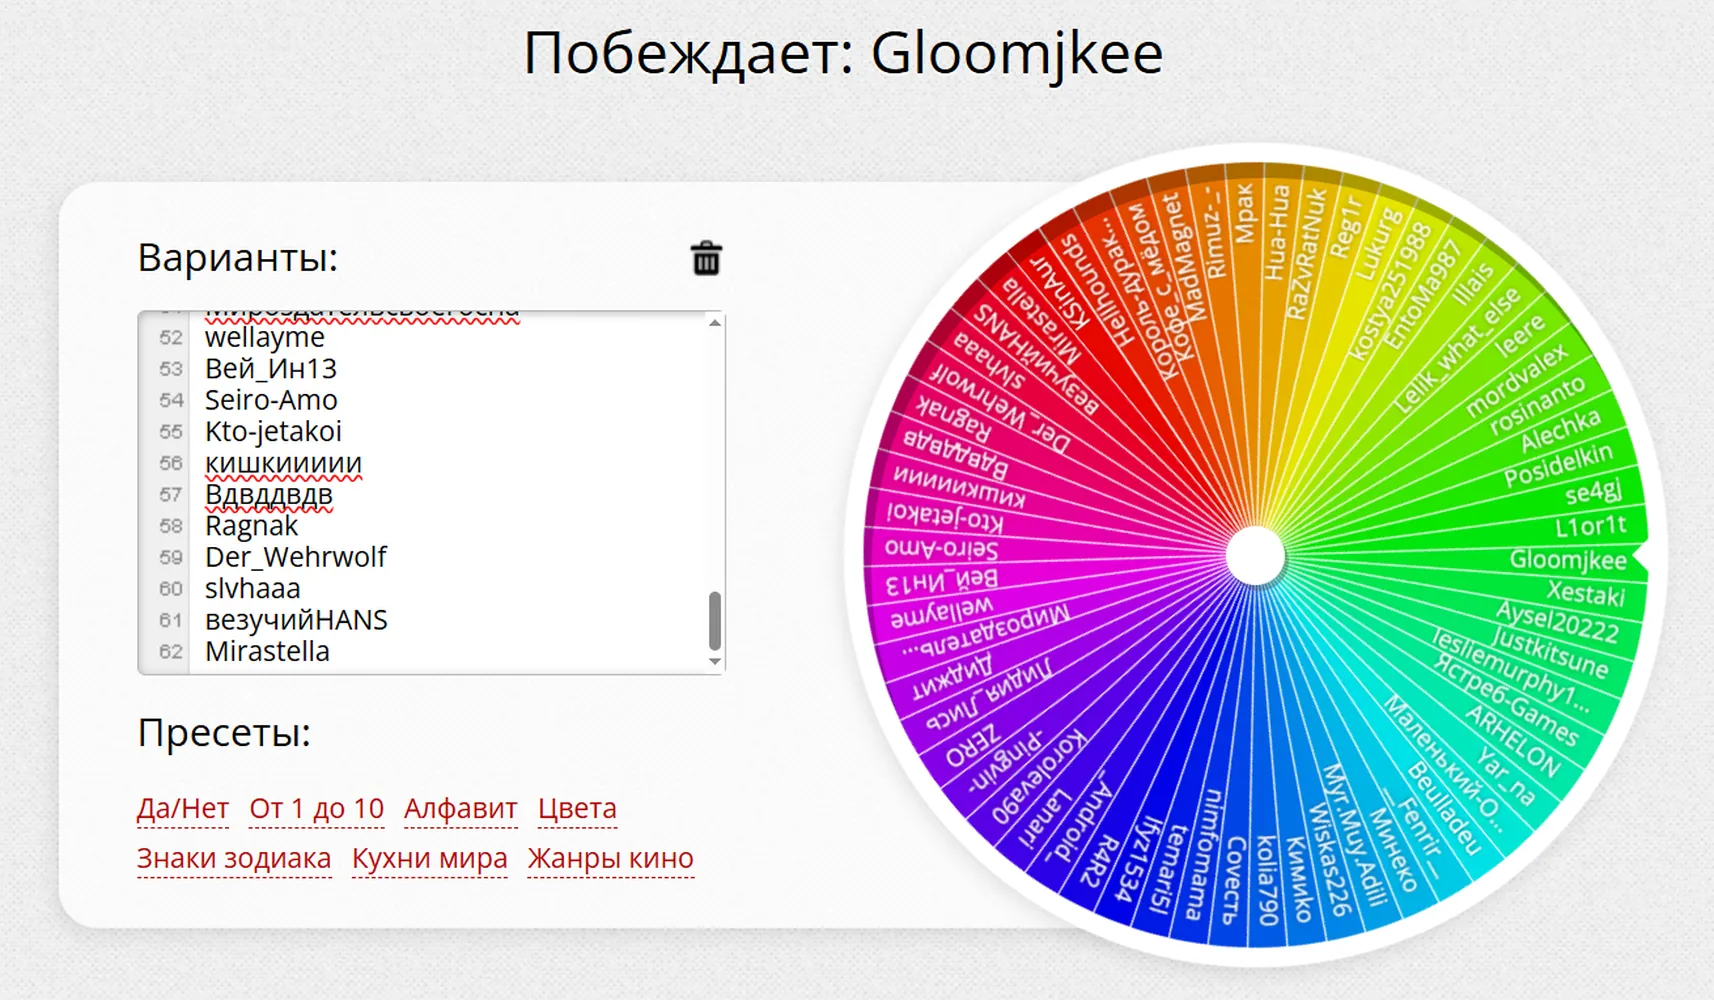The image size is (1714, 1000).
Task: Click the Кимико wheel segment
Action: click(1297, 878)
